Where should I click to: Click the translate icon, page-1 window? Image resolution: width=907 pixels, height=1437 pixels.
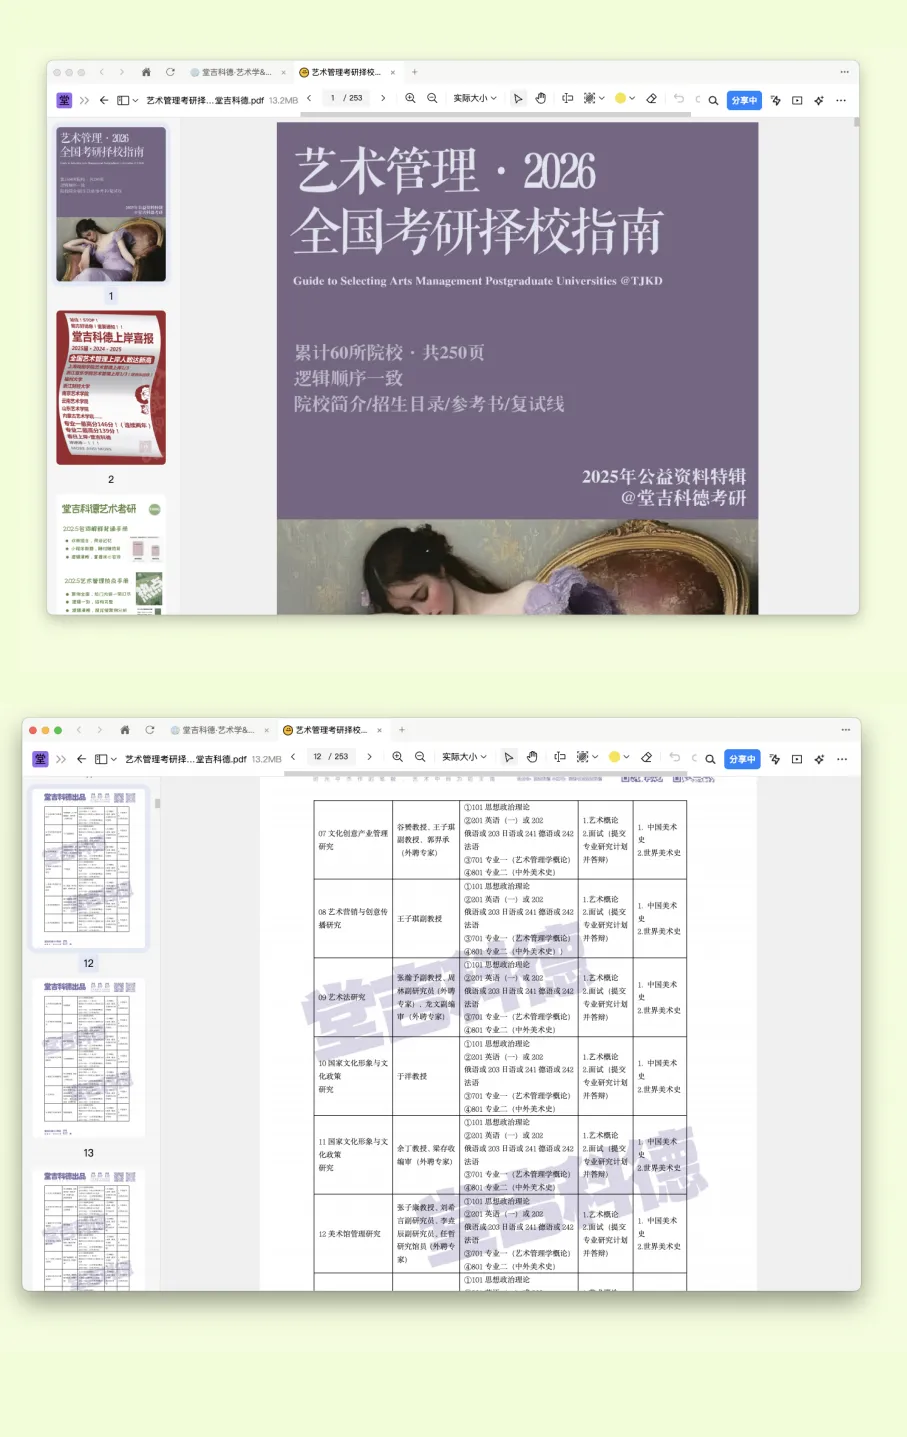tap(775, 100)
